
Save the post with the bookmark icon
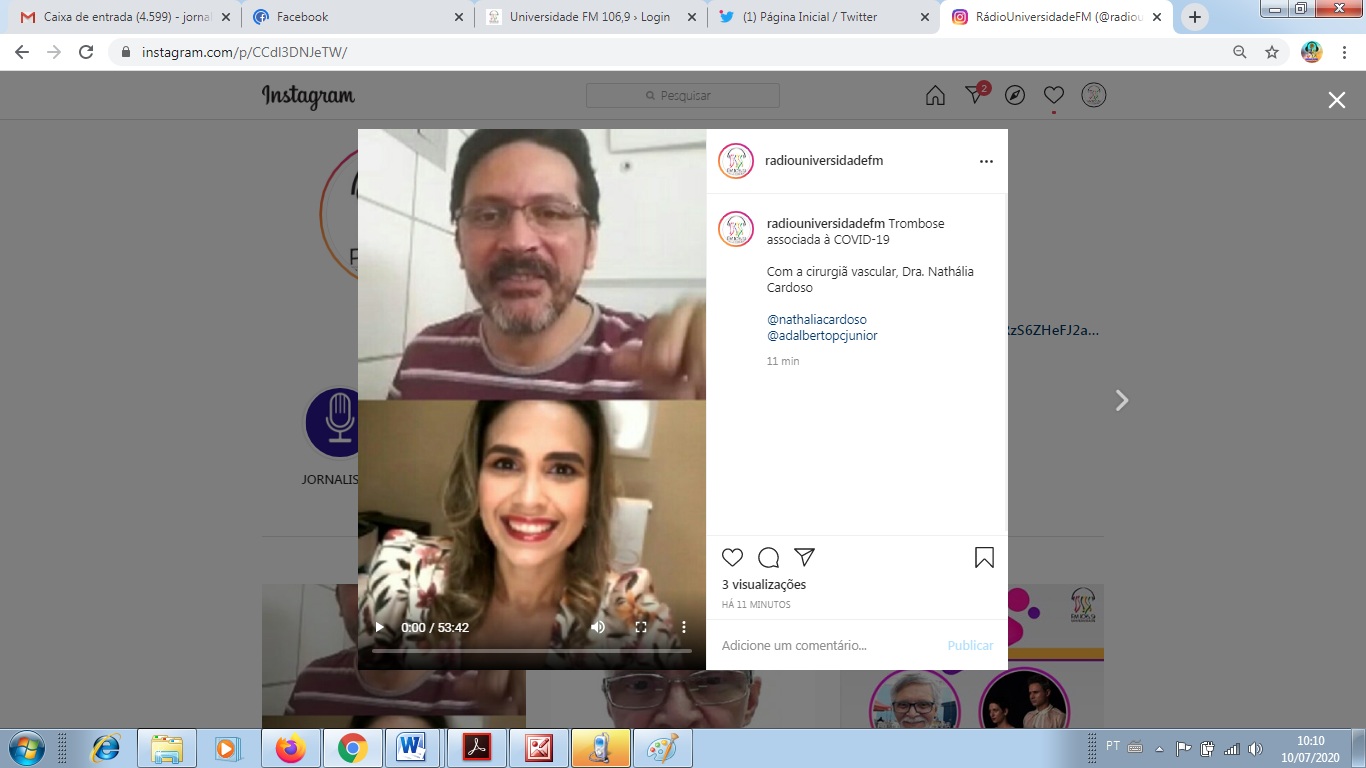(x=984, y=557)
